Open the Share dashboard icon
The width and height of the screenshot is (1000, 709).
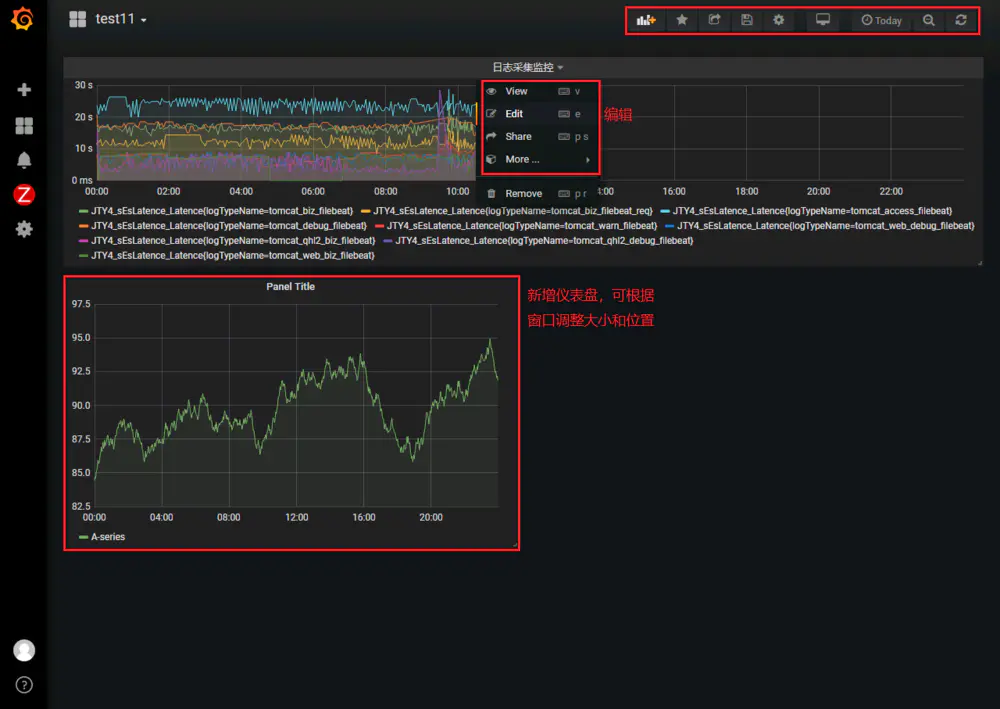(x=714, y=20)
